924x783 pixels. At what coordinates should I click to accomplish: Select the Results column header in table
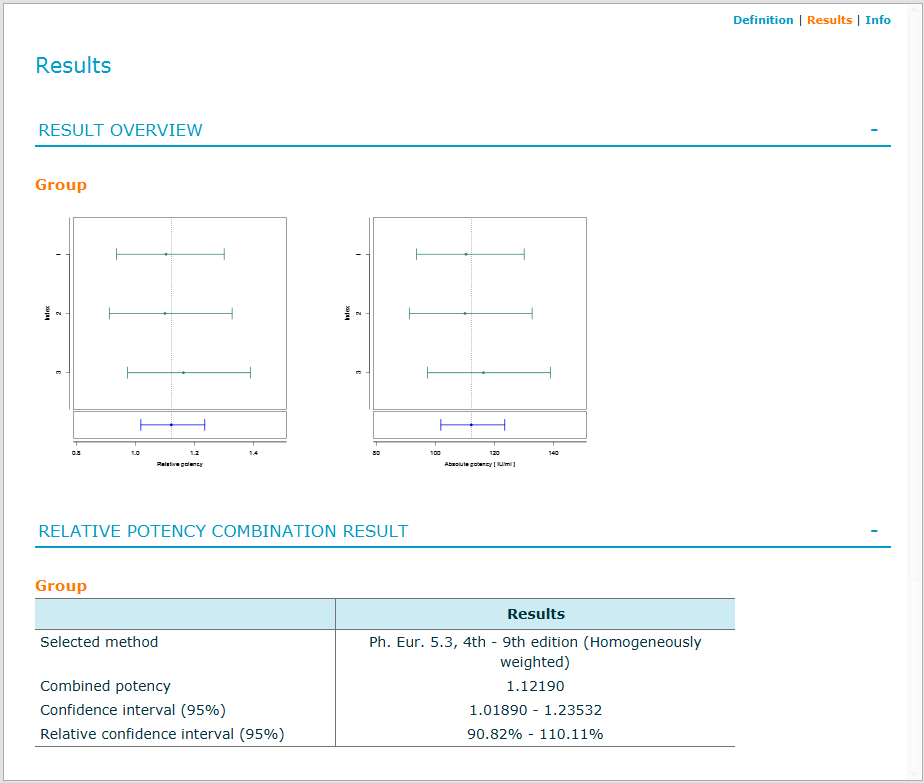(x=535, y=614)
